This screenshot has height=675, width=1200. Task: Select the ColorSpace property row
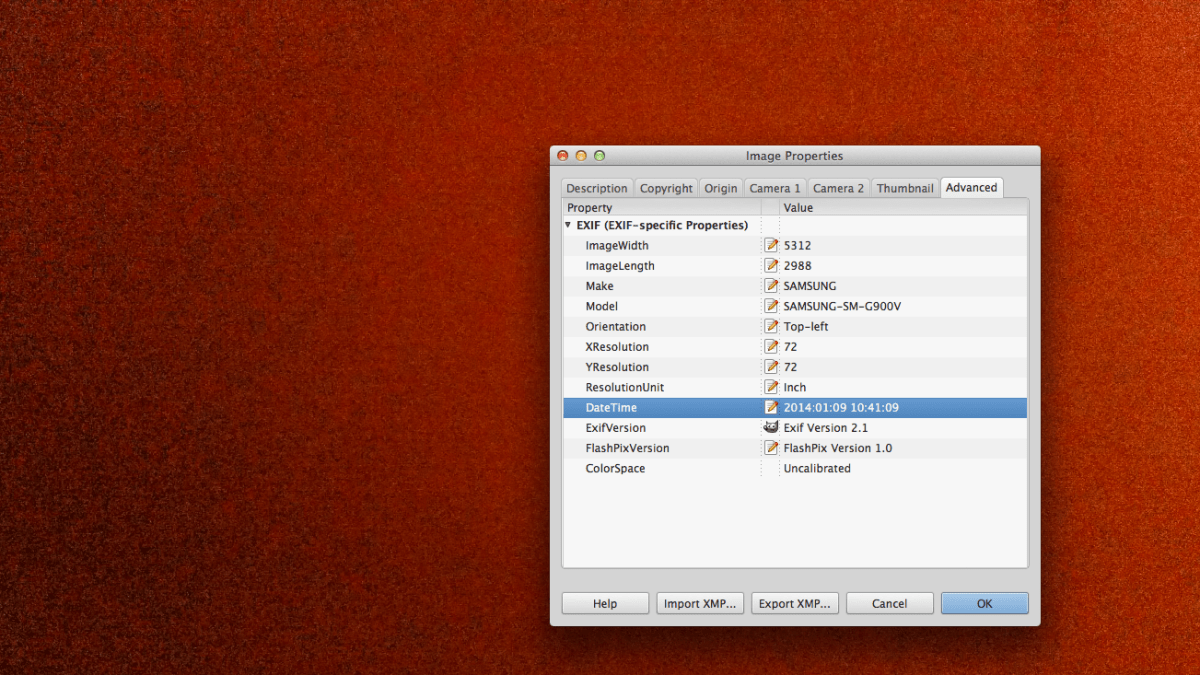coord(615,468)
